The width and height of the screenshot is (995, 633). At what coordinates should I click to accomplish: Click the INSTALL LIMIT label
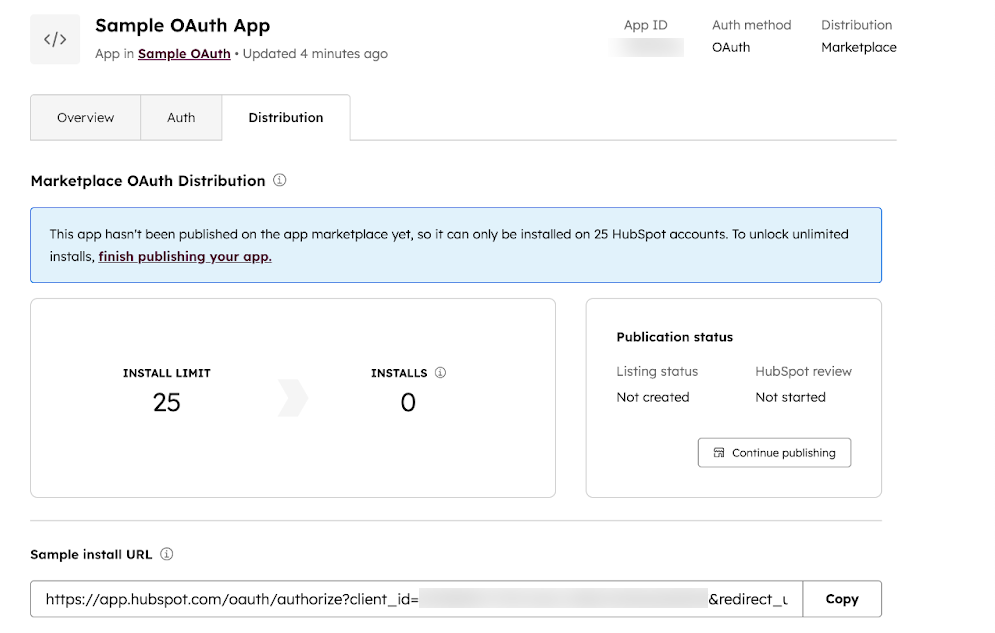pyautogui.click(x=166, y=373)
